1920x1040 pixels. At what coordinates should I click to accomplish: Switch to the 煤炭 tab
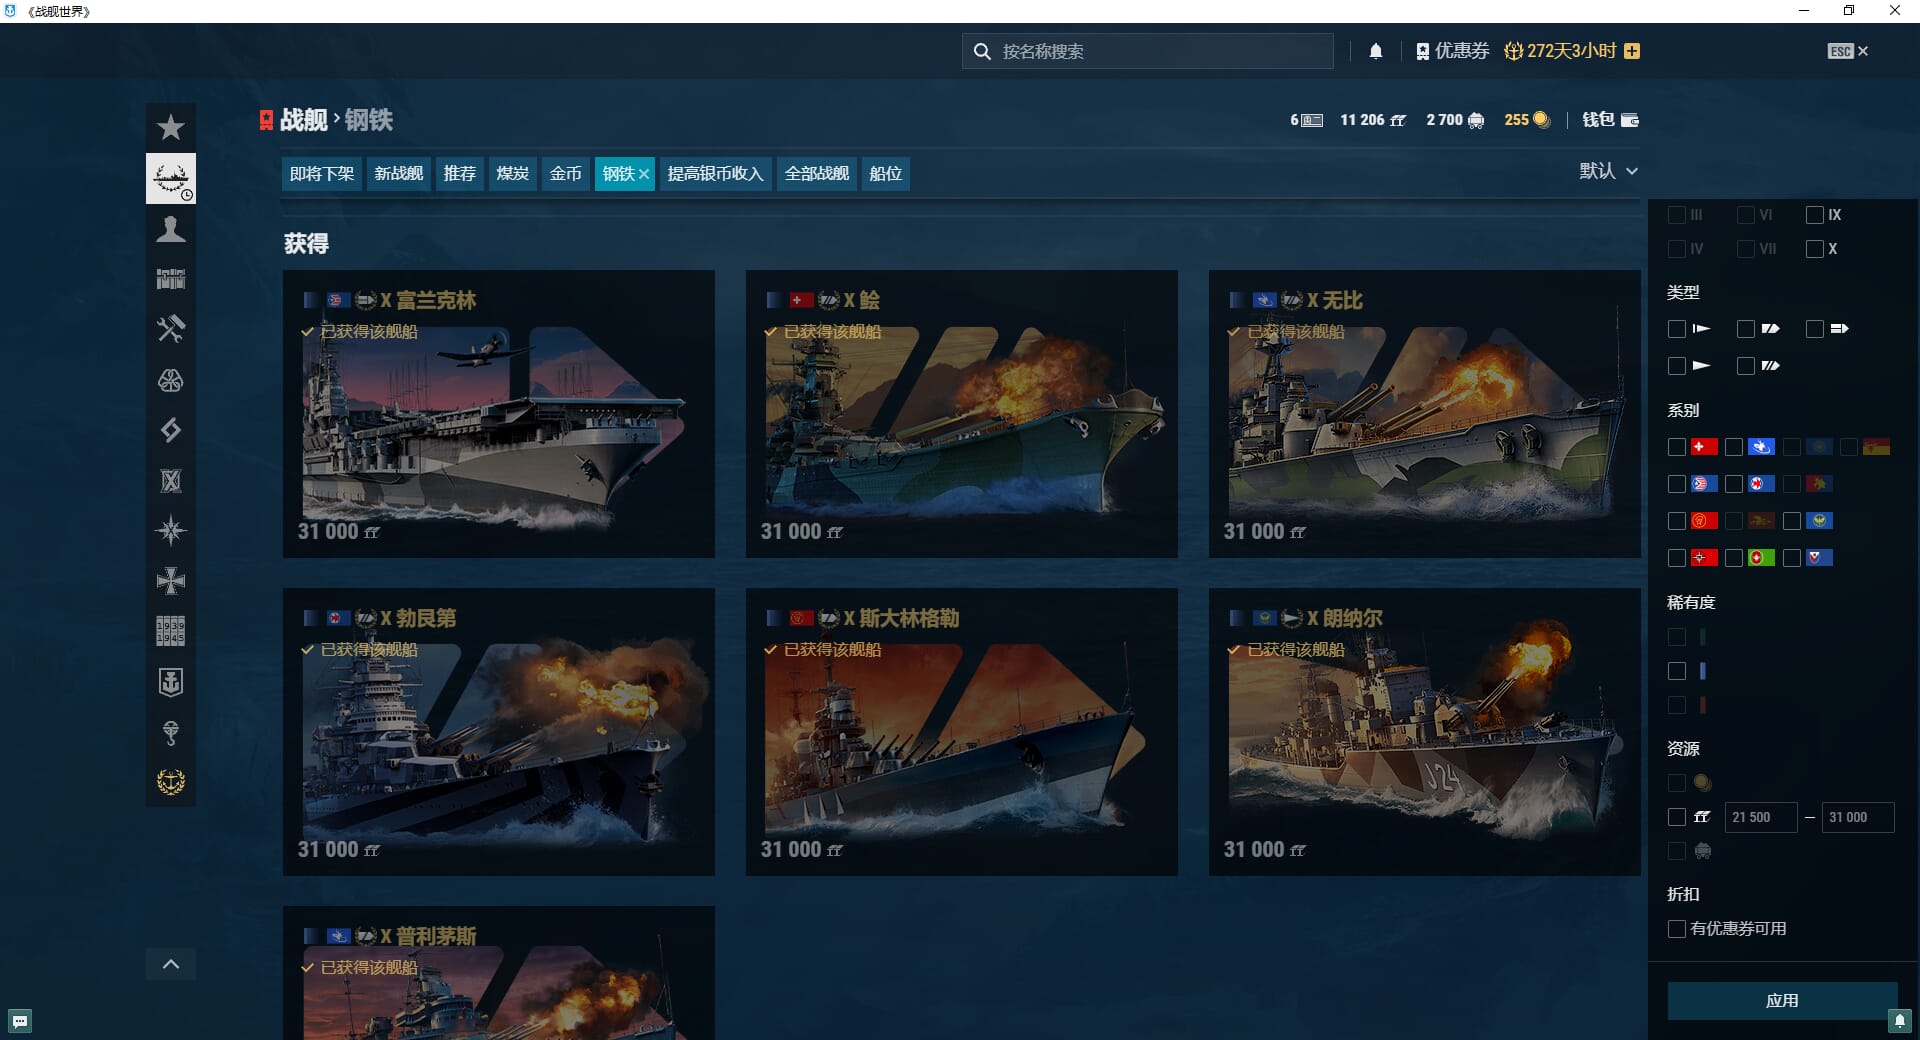click(x=512, y=174)
